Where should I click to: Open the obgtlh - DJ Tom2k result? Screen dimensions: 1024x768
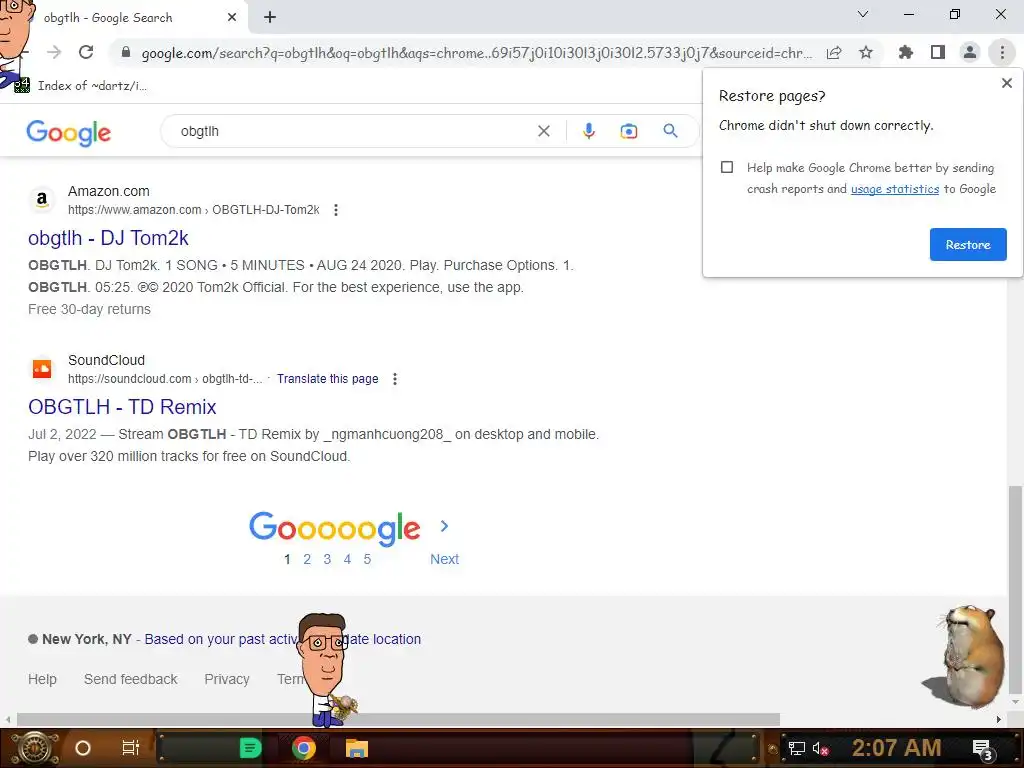108,238
